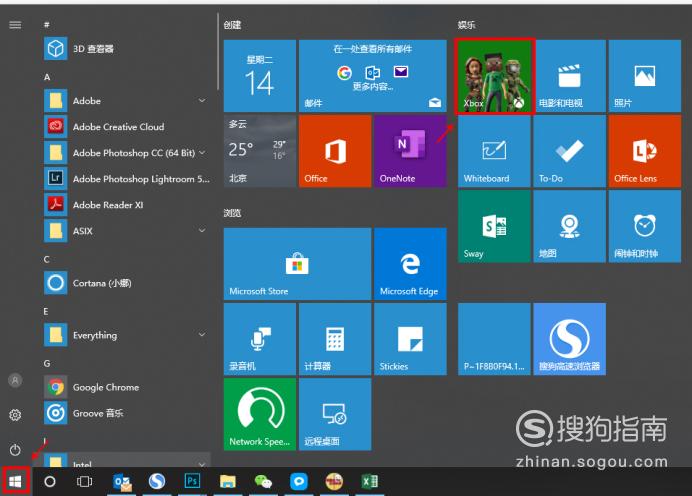The image size is (692, 496).
Task: Open the Xbox tile
Action: 494,76
